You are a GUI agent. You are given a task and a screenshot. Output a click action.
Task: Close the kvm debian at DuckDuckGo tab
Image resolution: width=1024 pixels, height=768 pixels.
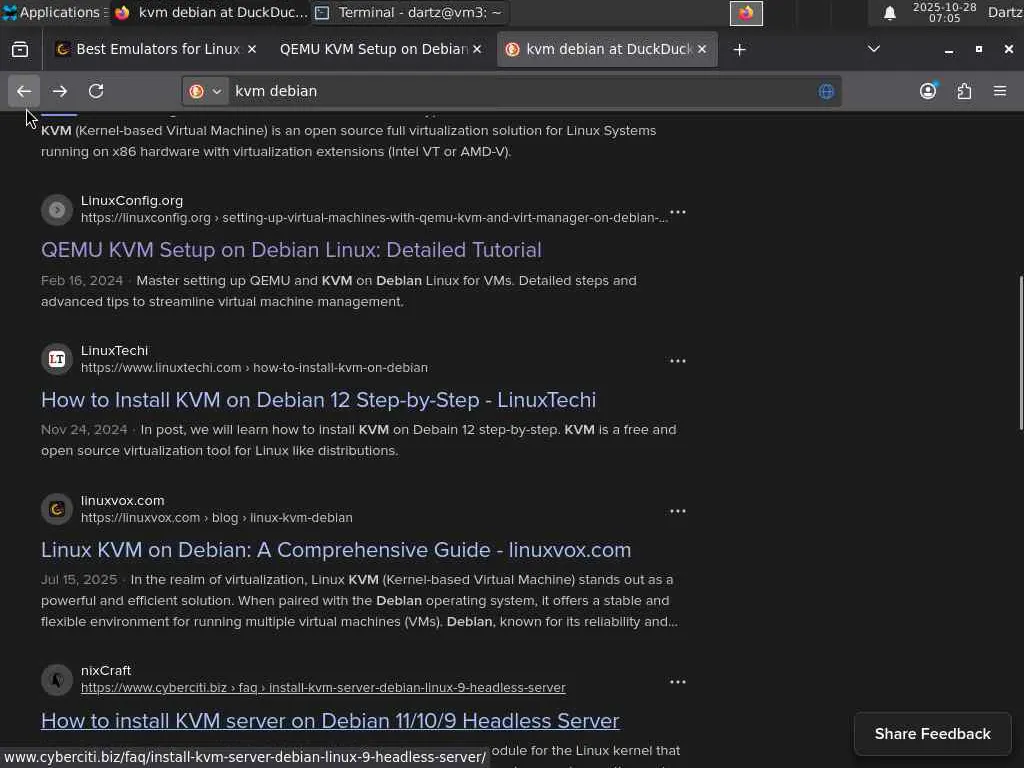(x=702, y=50)
